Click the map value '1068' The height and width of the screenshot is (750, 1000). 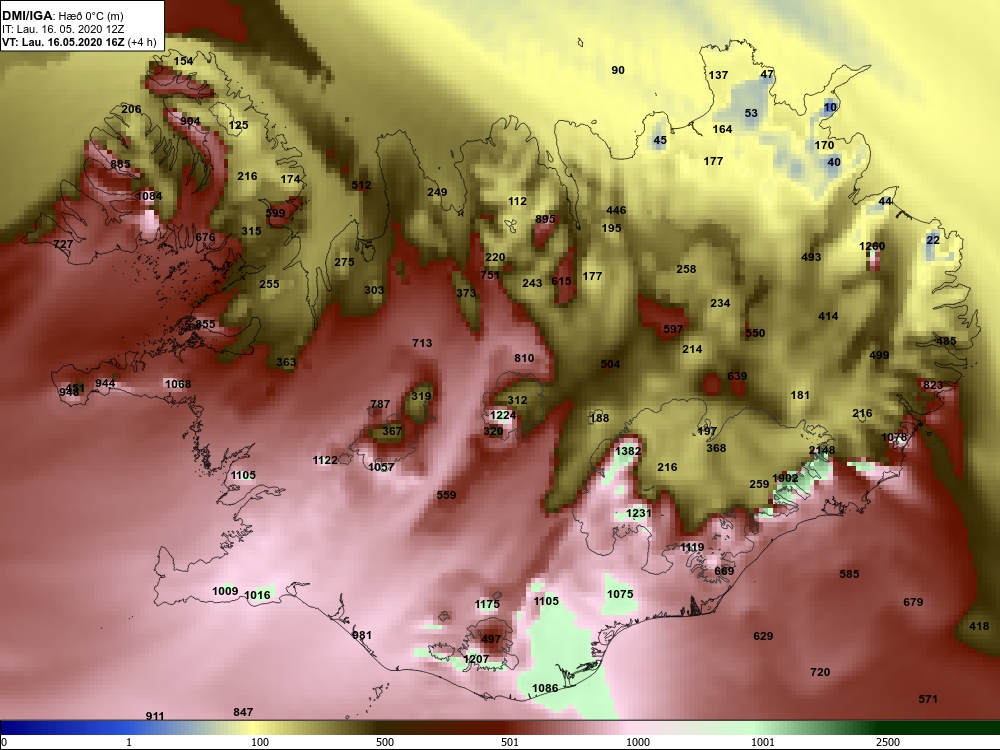point(178,384)
